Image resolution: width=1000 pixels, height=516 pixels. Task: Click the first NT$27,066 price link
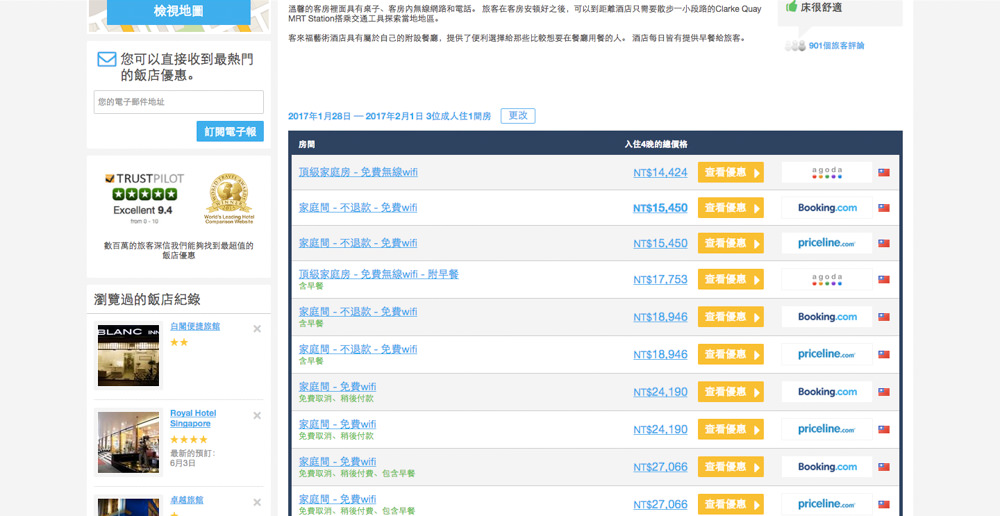tap(660, 467)
